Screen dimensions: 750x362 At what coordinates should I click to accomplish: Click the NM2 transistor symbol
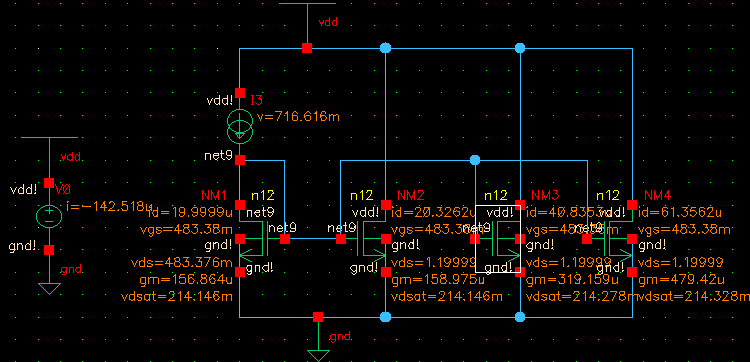pyautogui.click(x=367, y=238)
